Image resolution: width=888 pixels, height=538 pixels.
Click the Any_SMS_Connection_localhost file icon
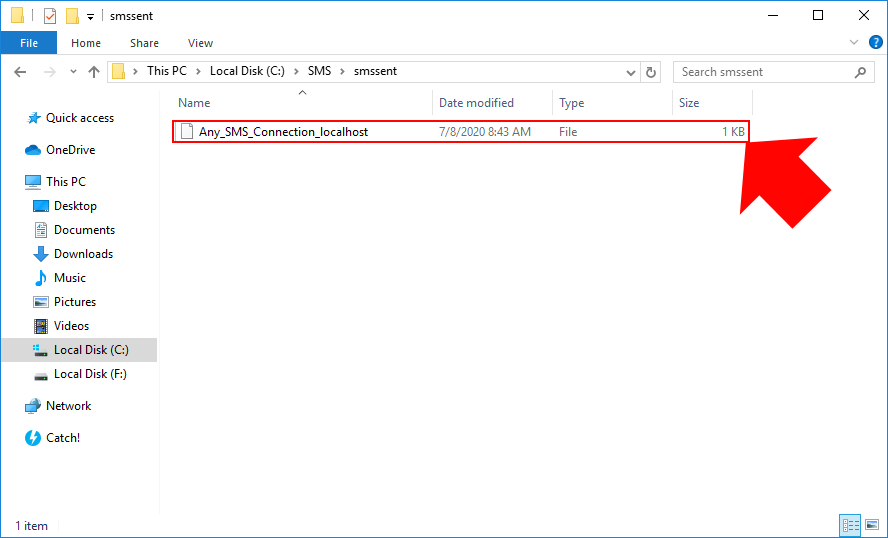pos(187,131)
